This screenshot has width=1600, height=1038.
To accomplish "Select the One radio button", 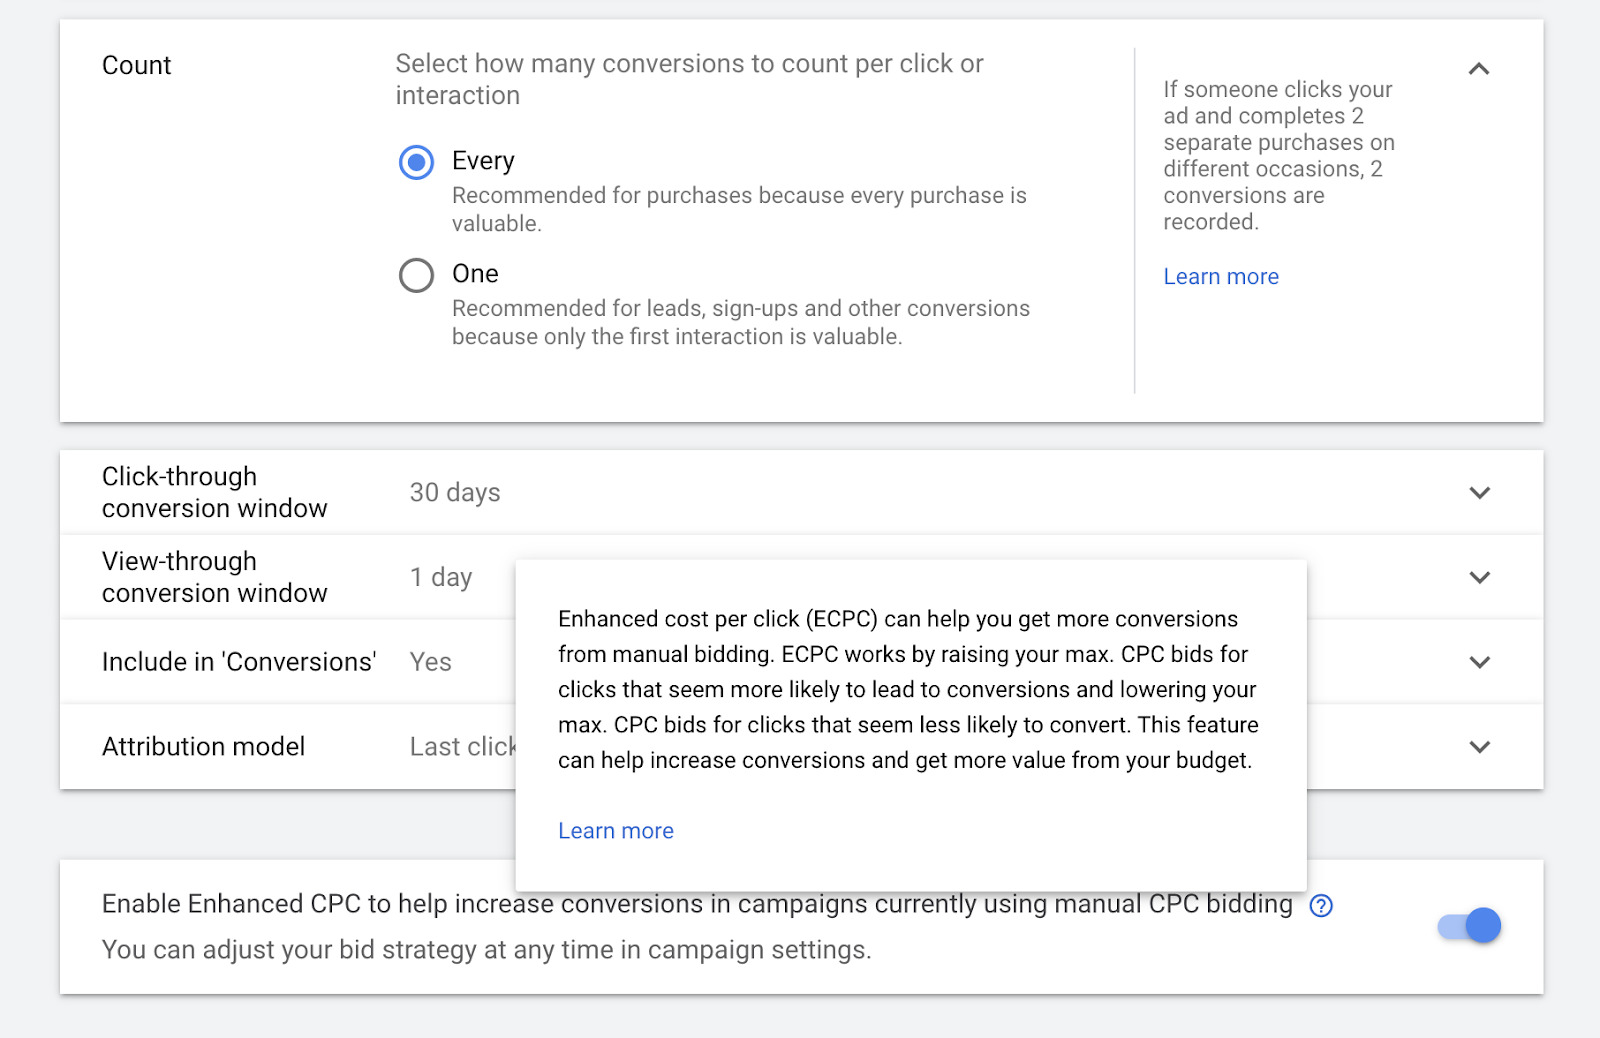I will pos(416,275).
